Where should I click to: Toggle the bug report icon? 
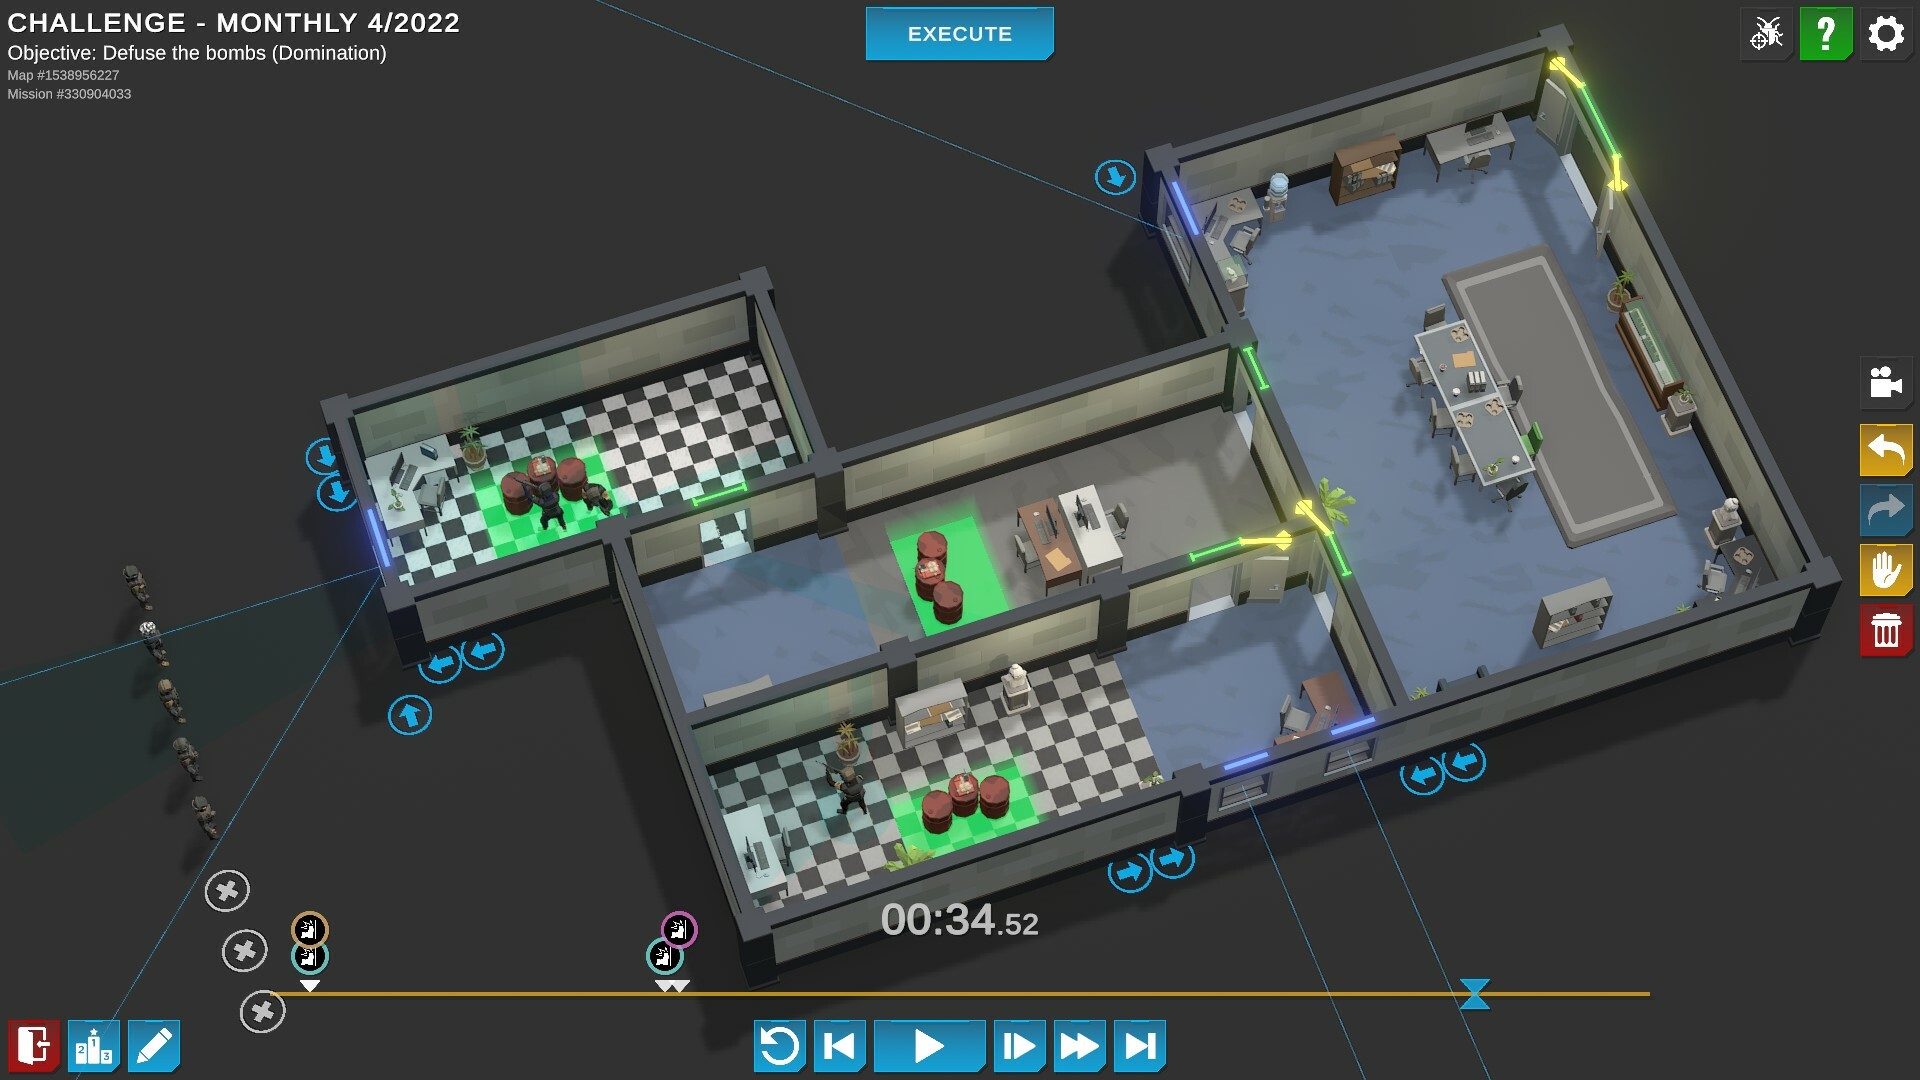pos(1766,34)
